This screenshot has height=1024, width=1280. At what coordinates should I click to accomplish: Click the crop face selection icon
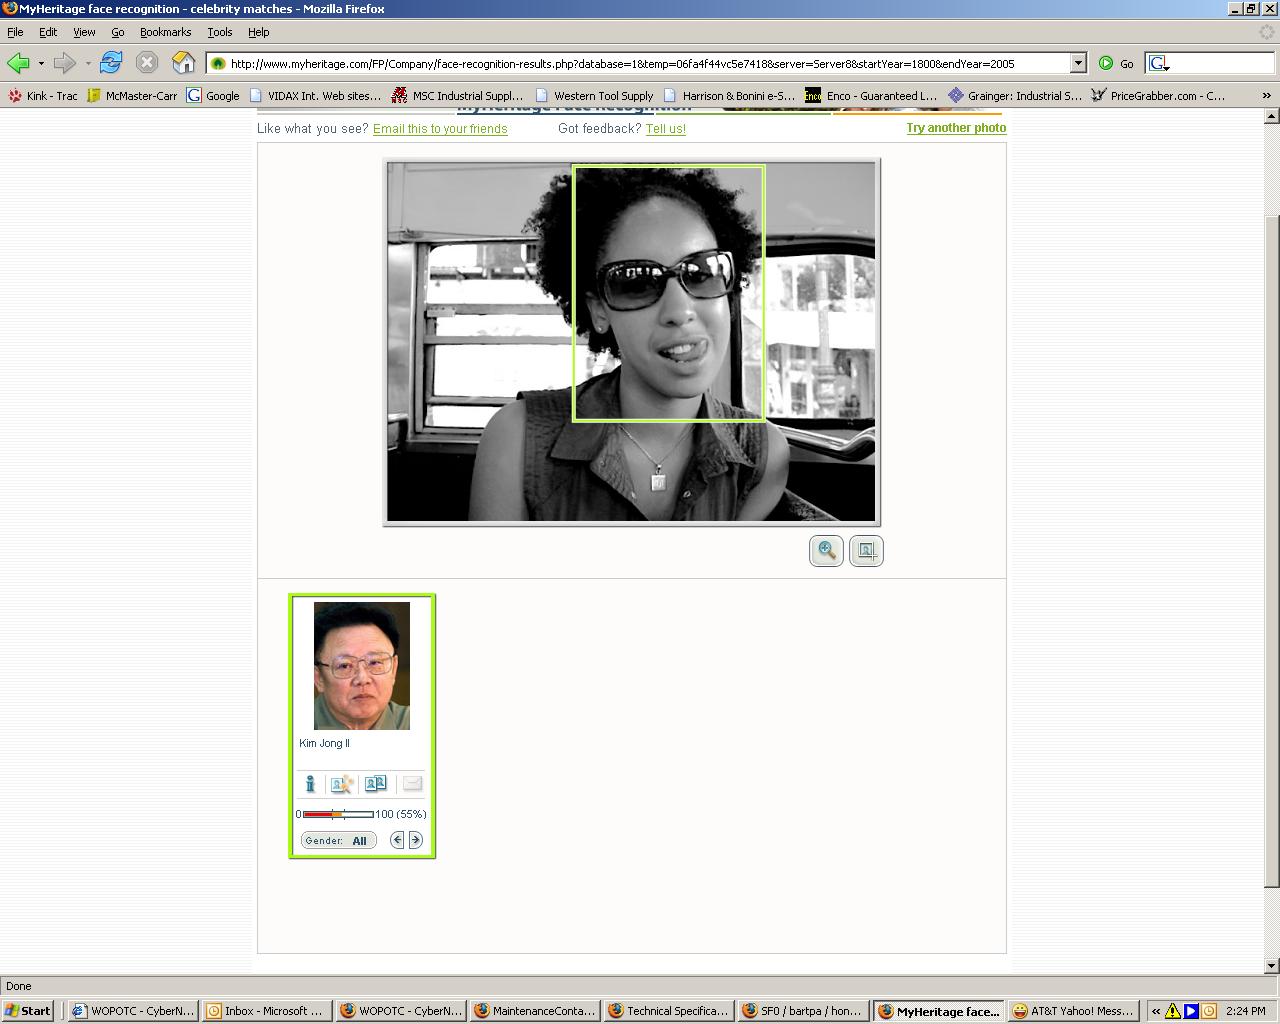[x=866, y=551]
